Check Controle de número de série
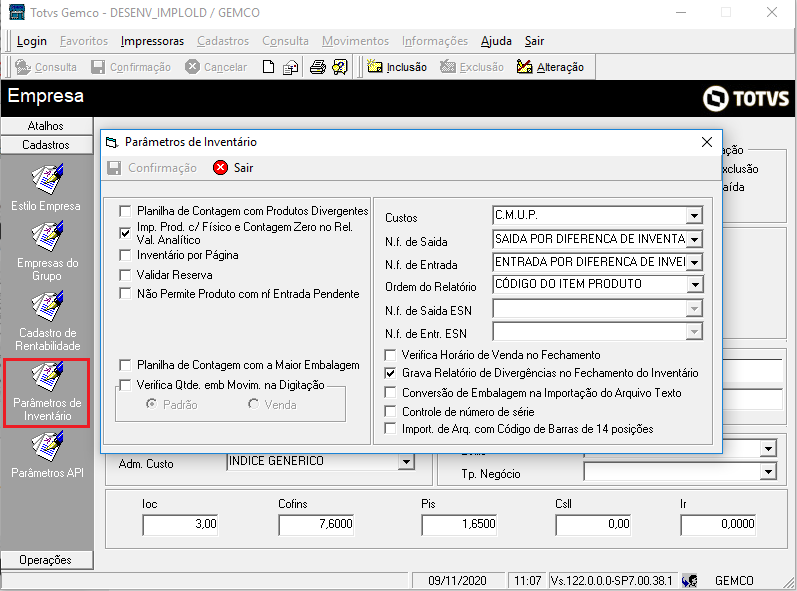The image size is (797, 591). point(390,411)
